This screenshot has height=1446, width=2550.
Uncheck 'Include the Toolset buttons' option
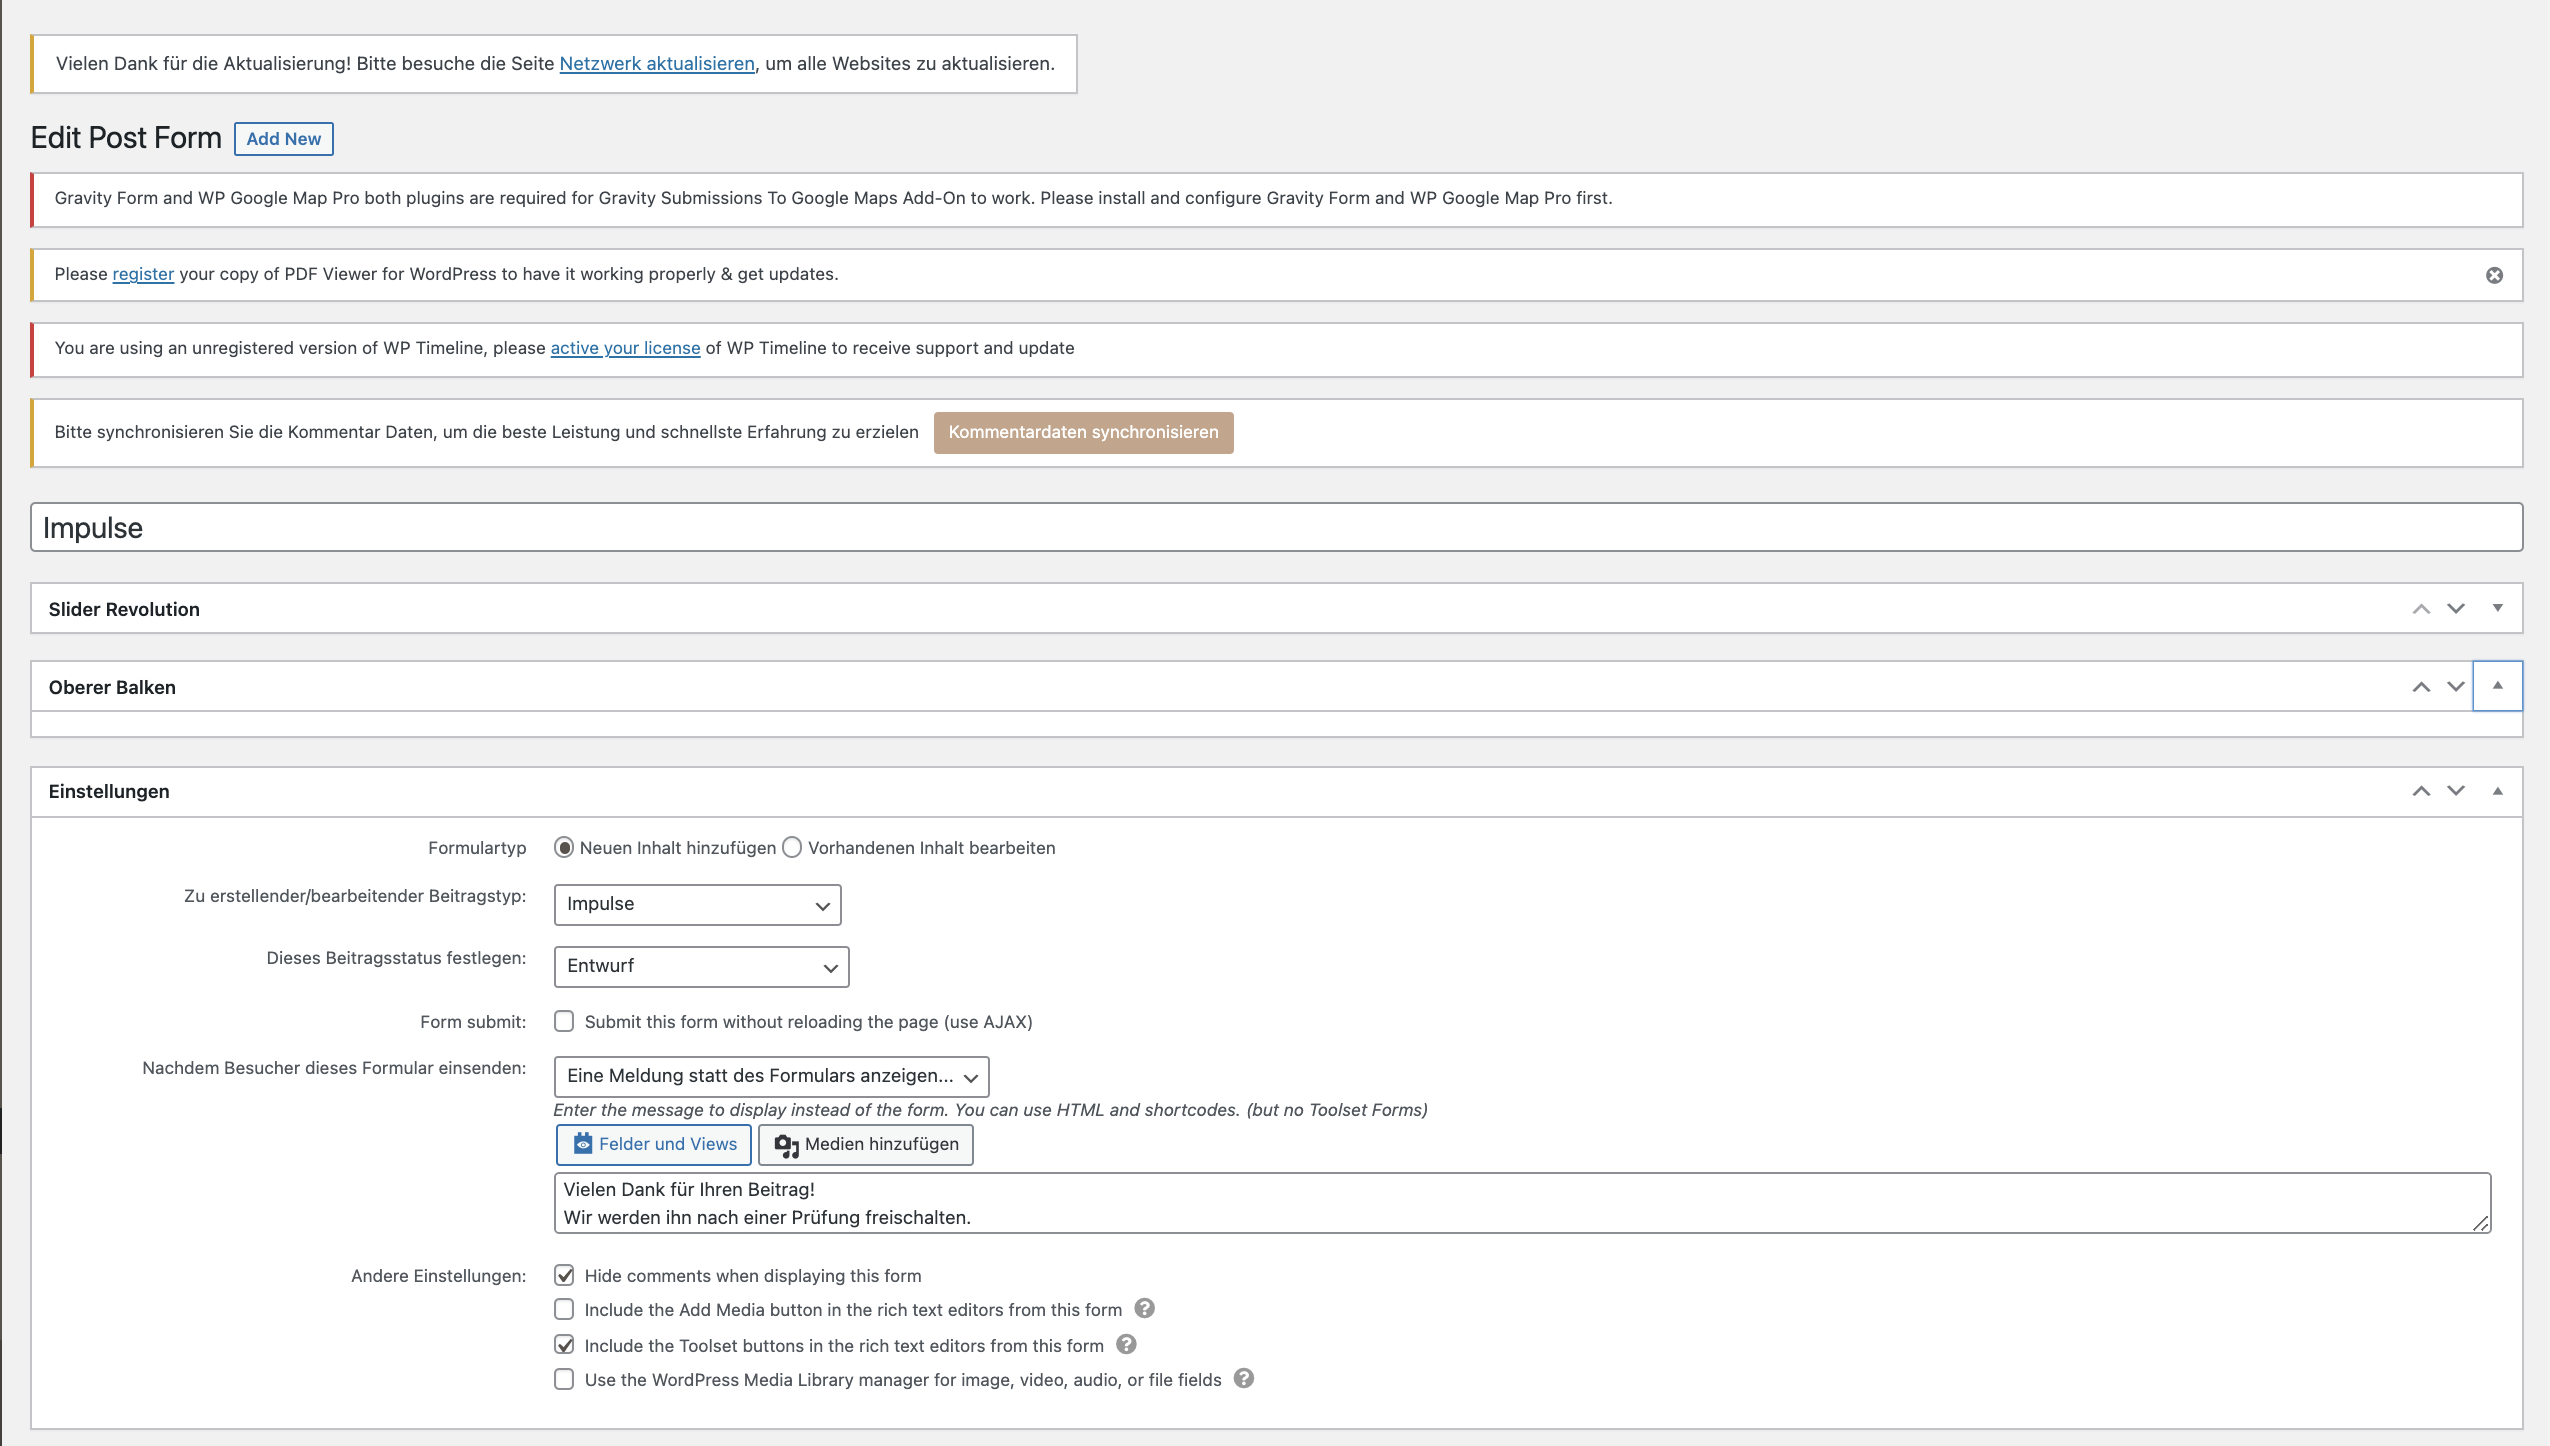tap(564, 1345)
